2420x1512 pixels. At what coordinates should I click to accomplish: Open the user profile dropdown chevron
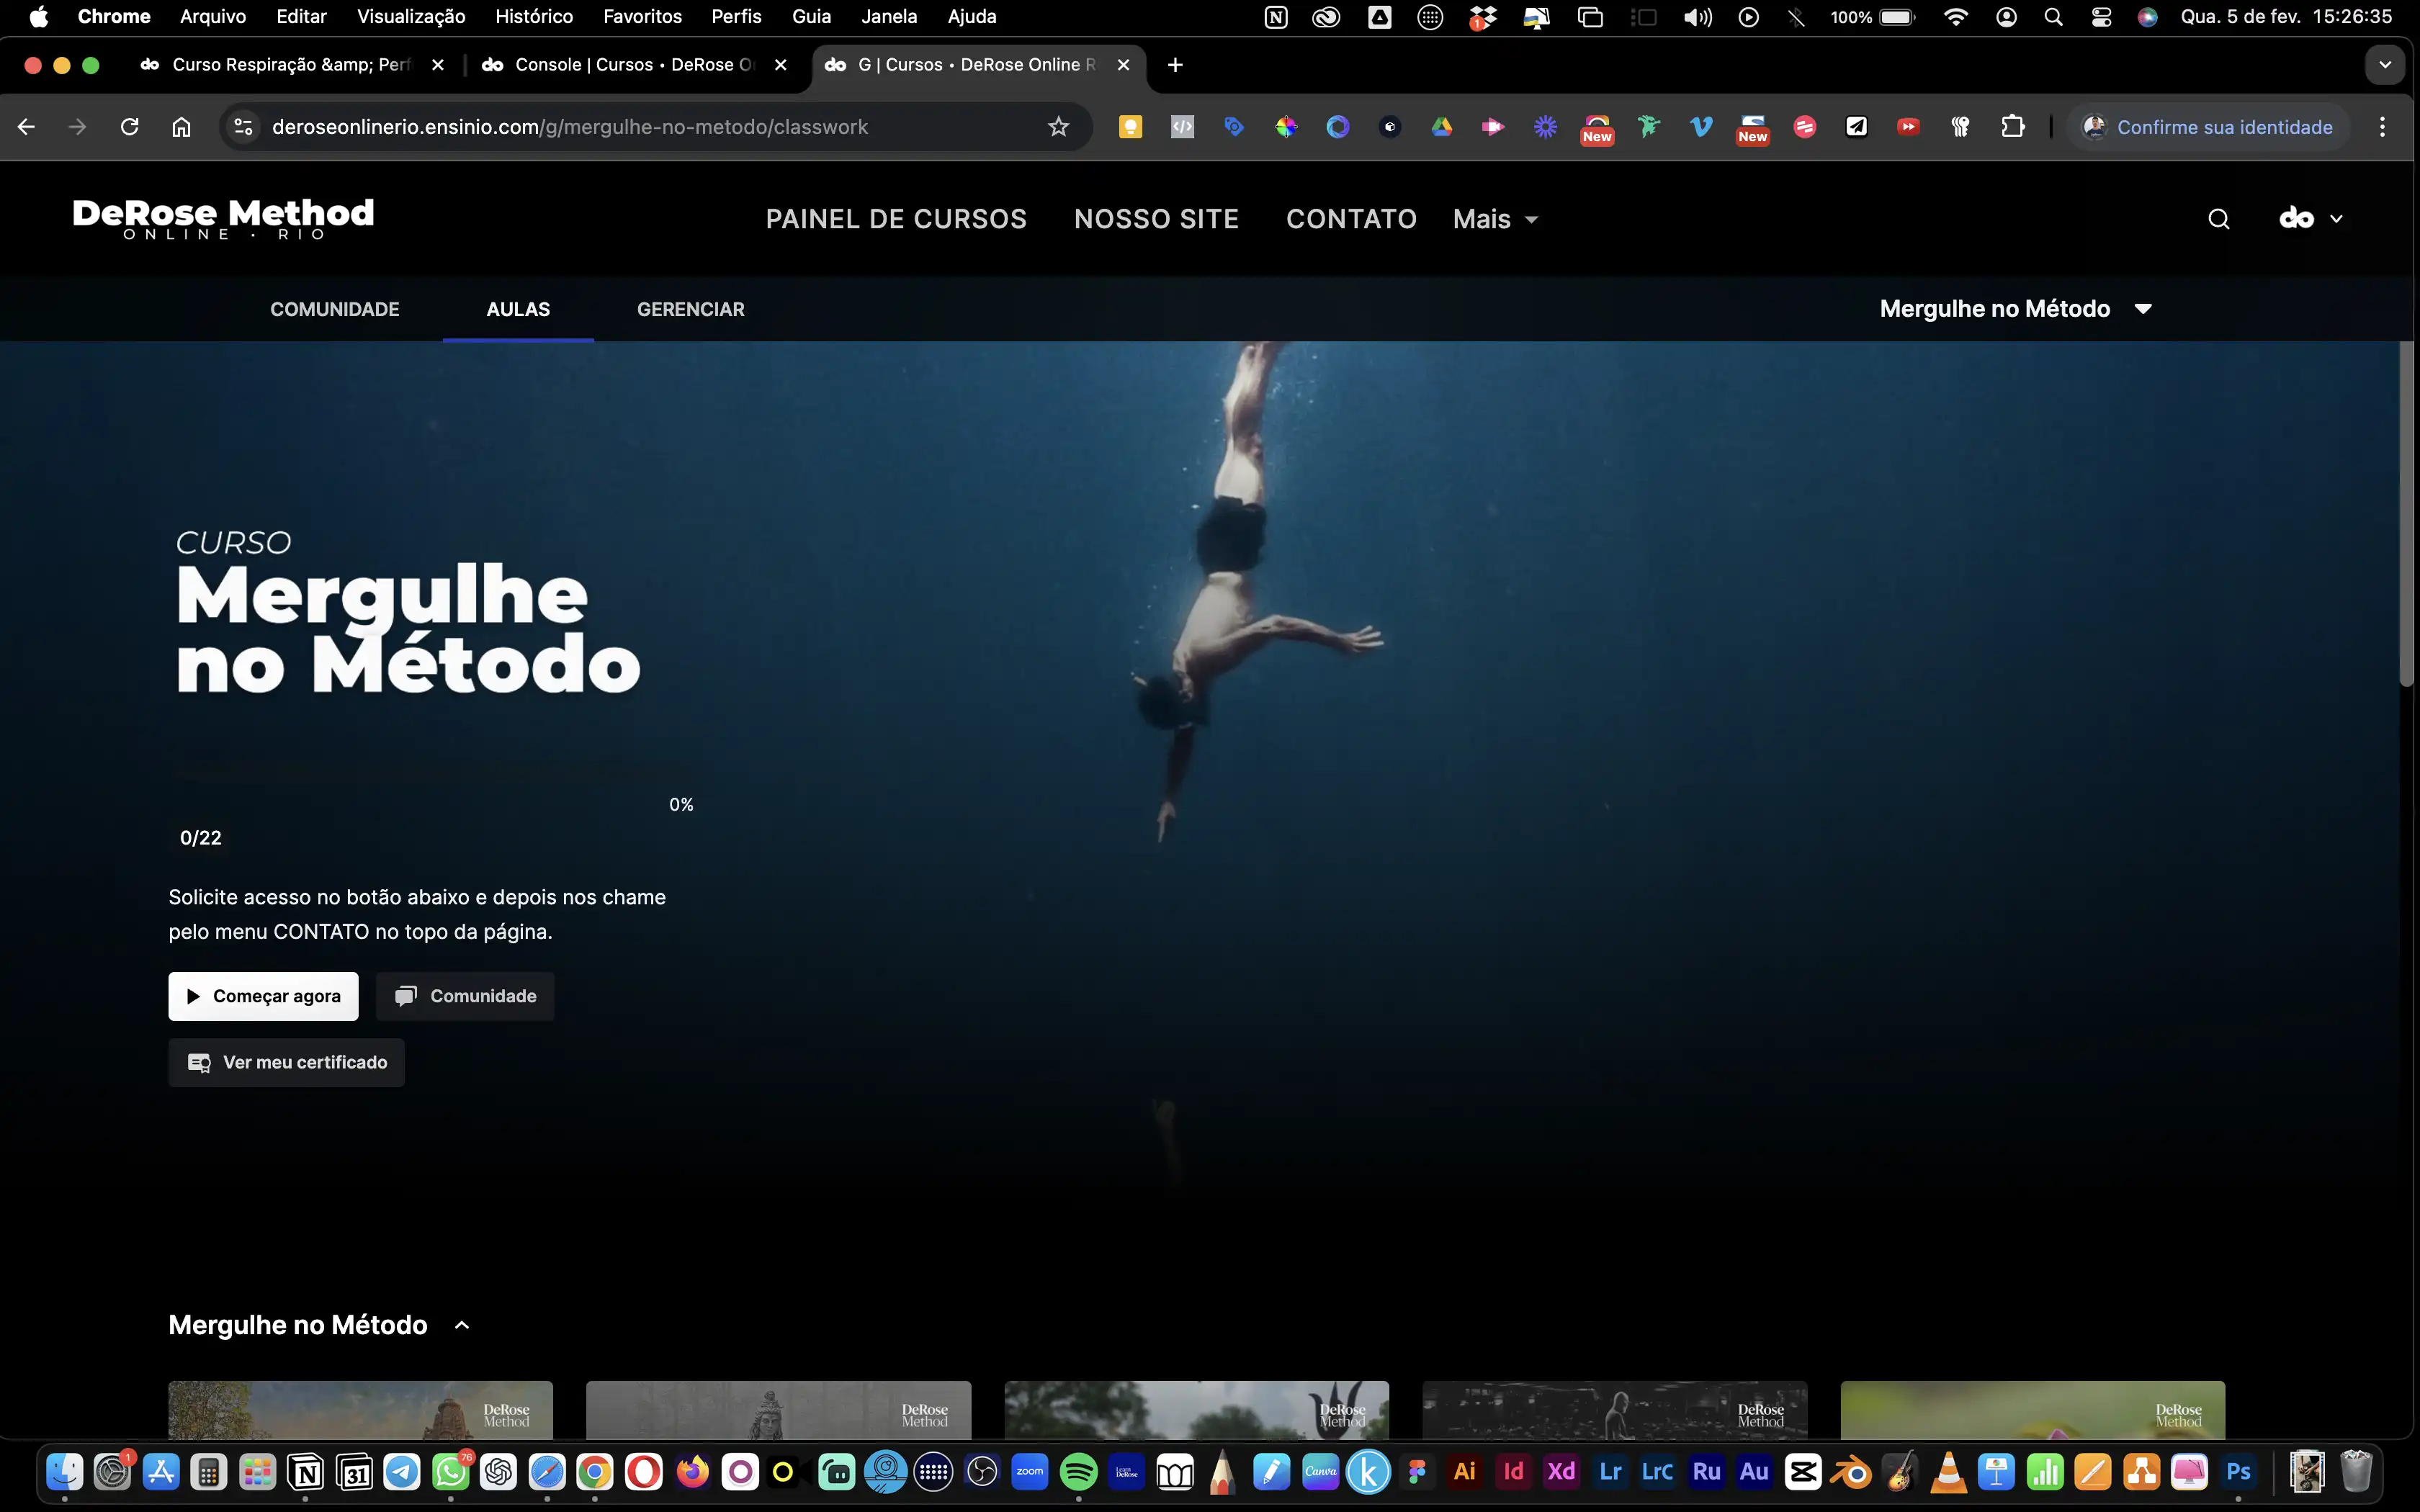pyautogui.click(x=2336, y=219)
